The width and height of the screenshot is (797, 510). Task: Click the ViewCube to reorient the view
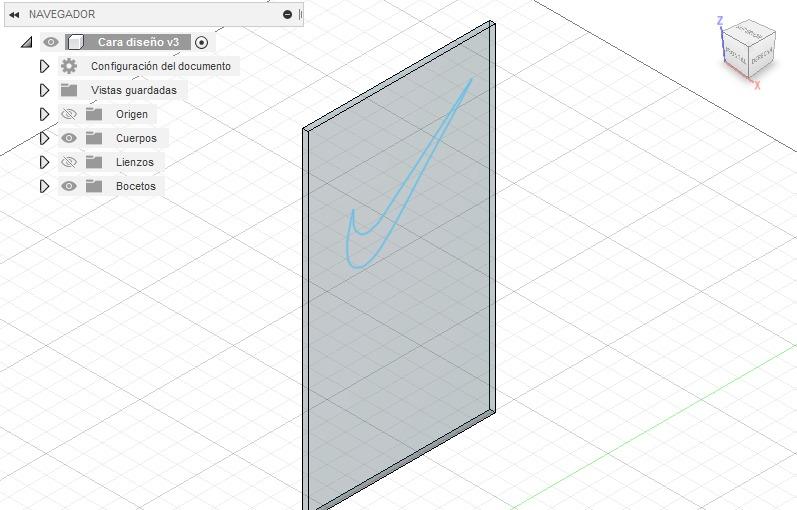point(748,47)
